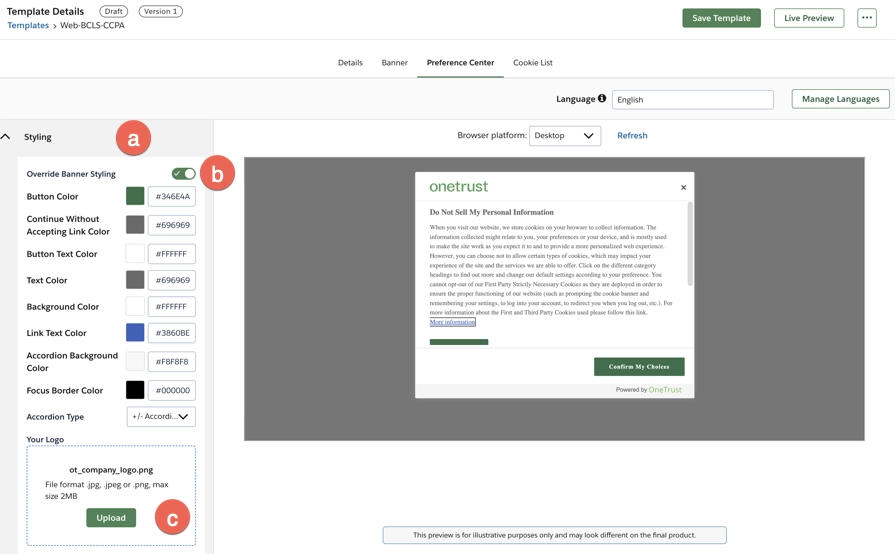This screenshot has width=895, height=554.
Task: Go to the Details tab
Action: coord(350,63)
